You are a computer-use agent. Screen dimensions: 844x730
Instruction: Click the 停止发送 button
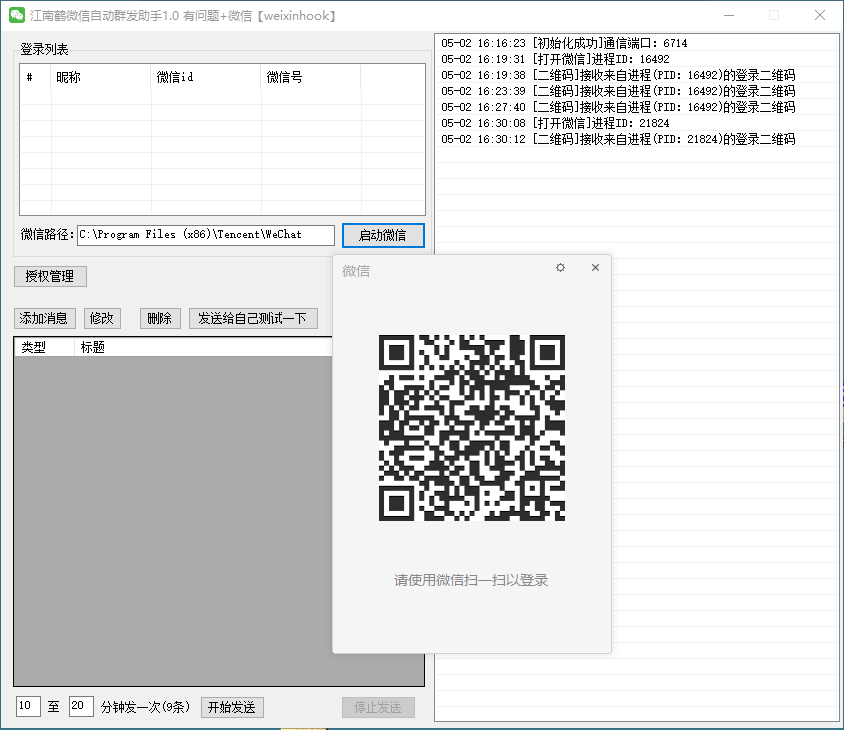pyautogui.click(x=378, y=707)
